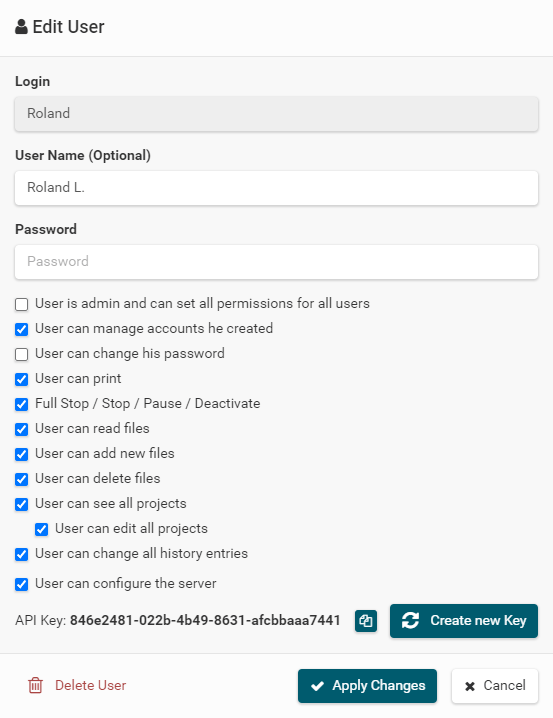The width and height of the screenshot is (553, 718).
Task: Toggle 'User can add new files'
Action: (22, 454)
